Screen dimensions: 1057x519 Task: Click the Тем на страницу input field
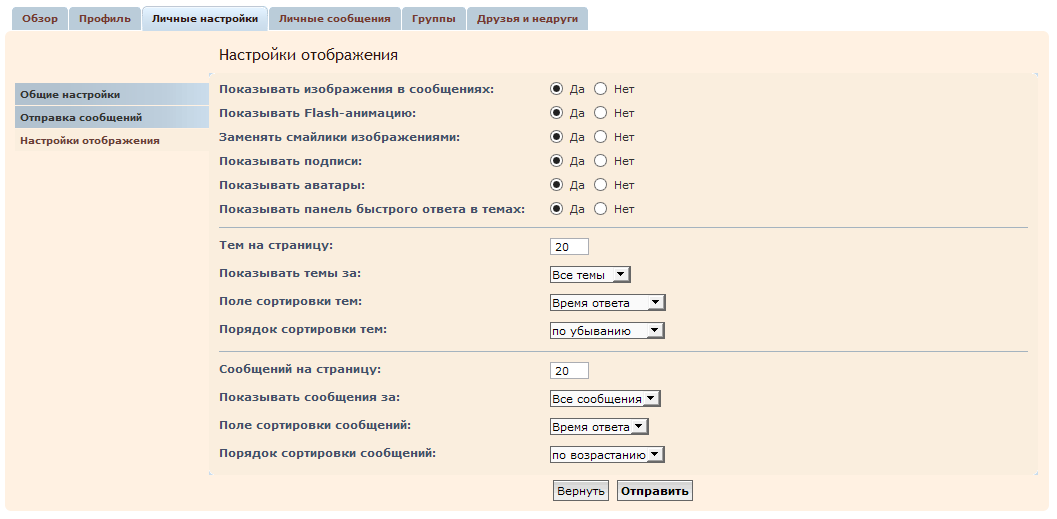pos(569,247)
